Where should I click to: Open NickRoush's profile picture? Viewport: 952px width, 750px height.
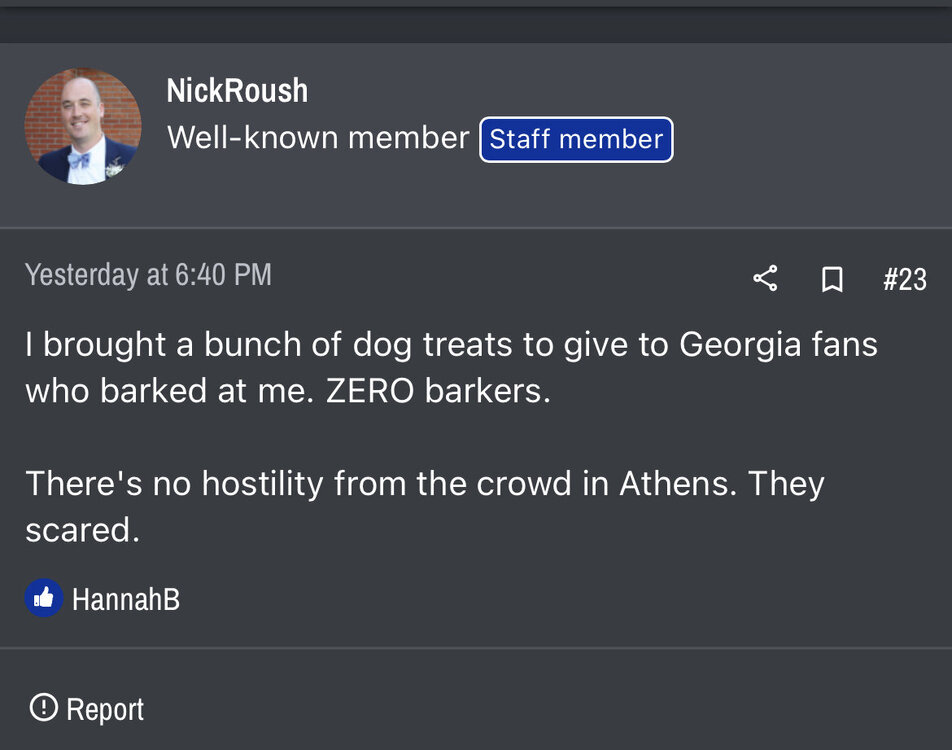pos(83,126)
